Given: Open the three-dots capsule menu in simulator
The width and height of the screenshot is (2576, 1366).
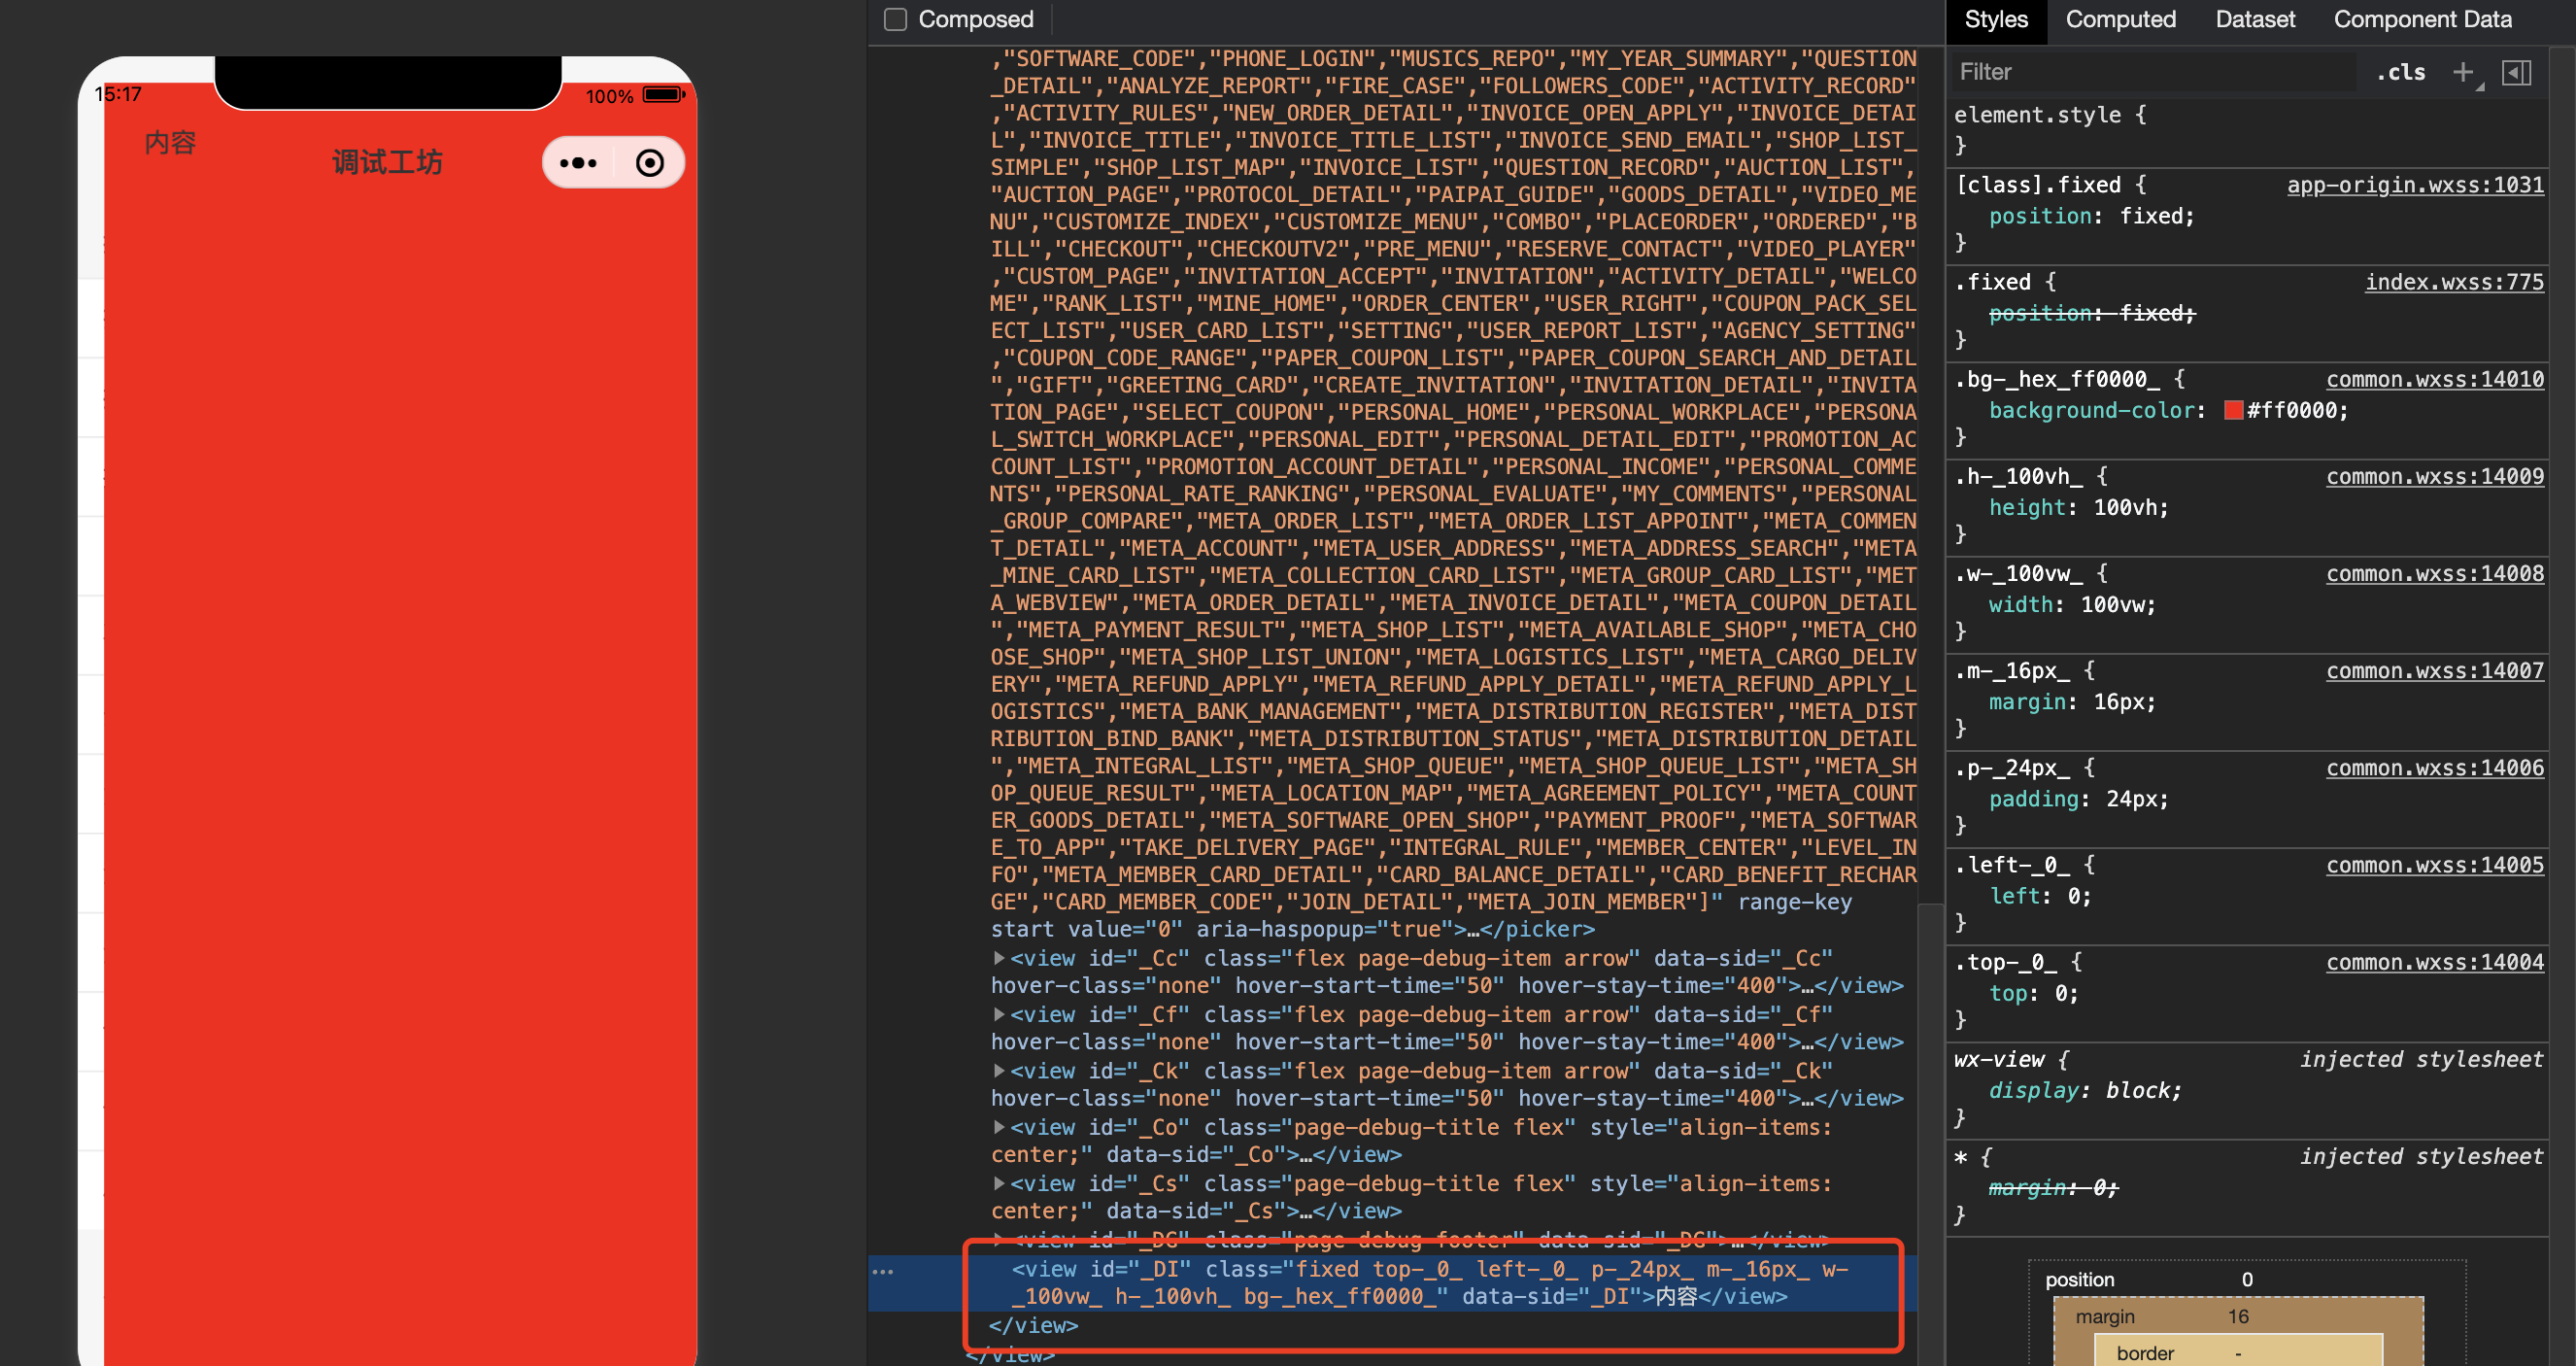Looking at the screenshot, I should pos(578,163).
